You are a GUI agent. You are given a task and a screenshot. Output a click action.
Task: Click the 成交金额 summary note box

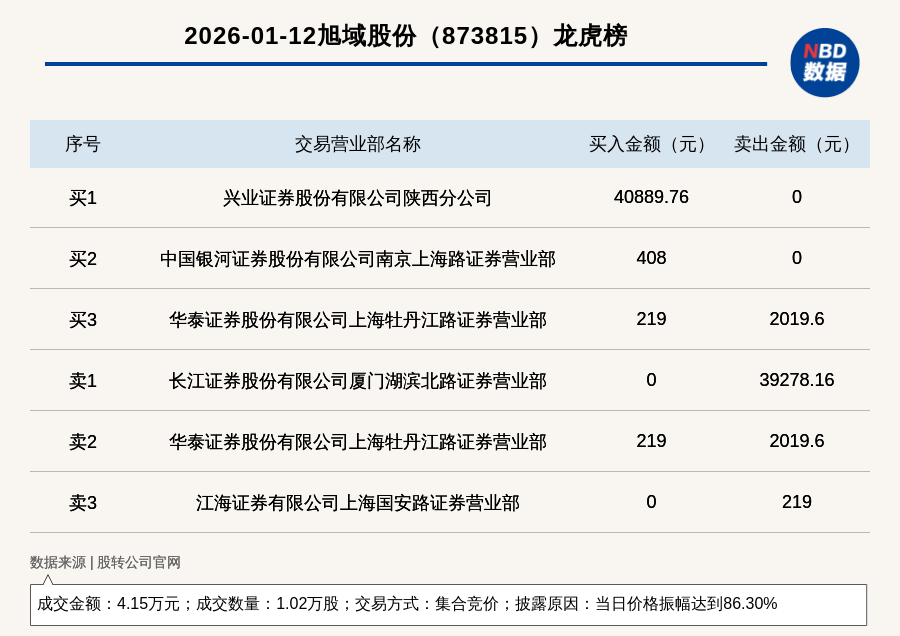point(448,604)
